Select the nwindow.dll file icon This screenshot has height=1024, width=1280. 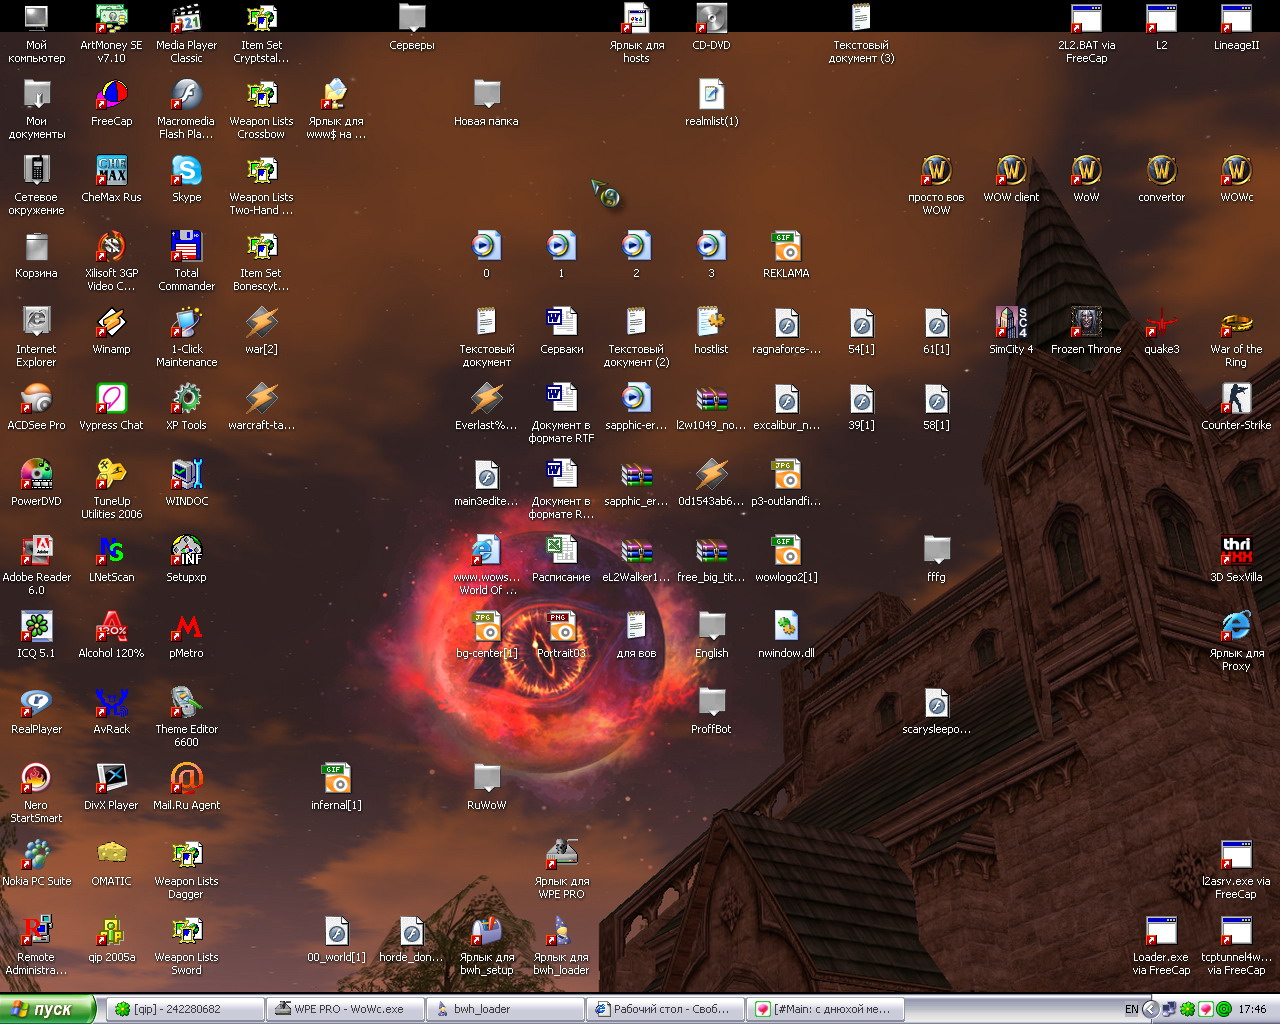coord(786,635)
